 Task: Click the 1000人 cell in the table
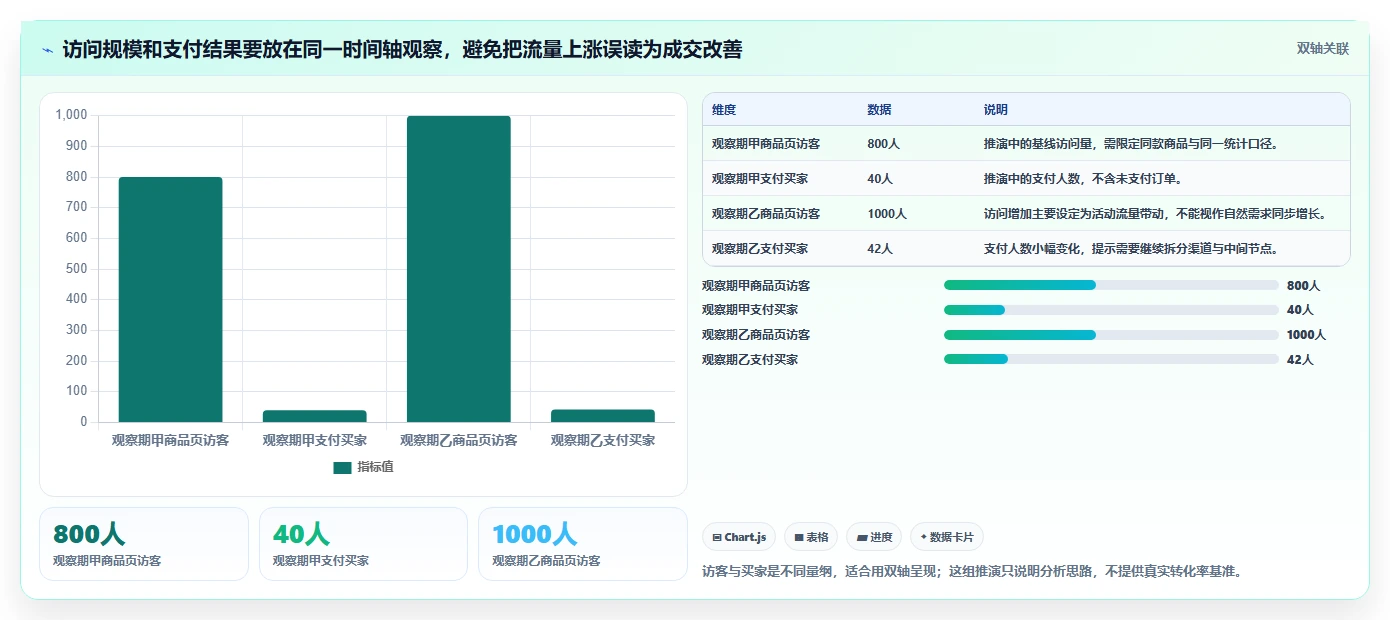click(887, 214)
